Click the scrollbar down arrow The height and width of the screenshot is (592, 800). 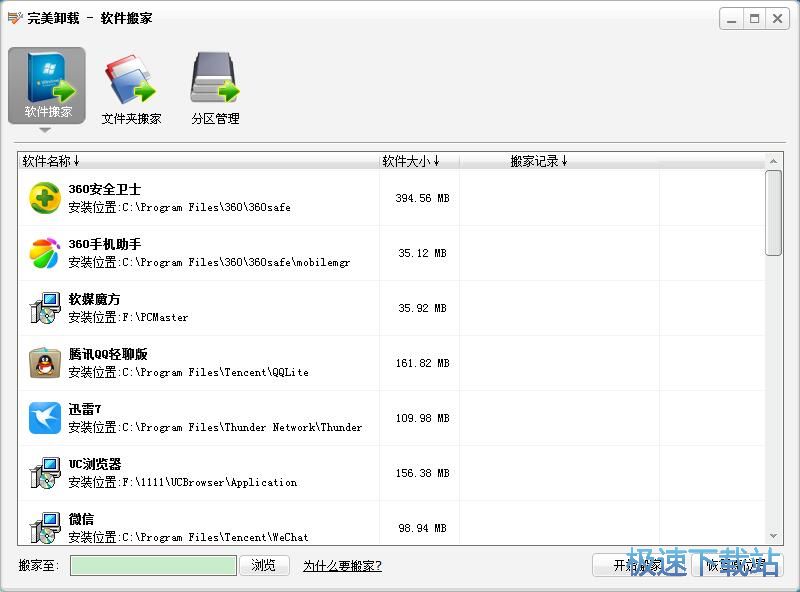click(x=773, y=536)
